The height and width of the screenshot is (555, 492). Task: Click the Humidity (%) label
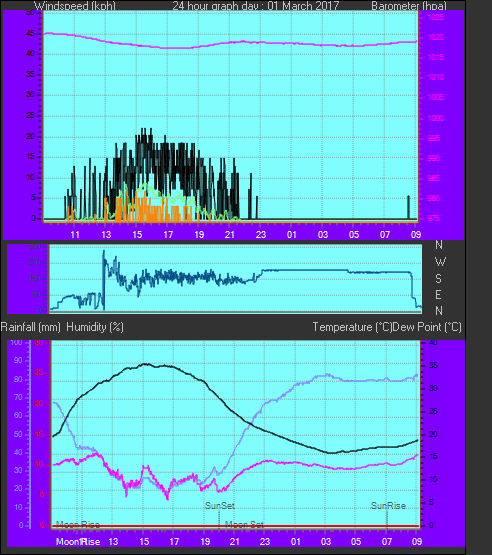(95, 327)
